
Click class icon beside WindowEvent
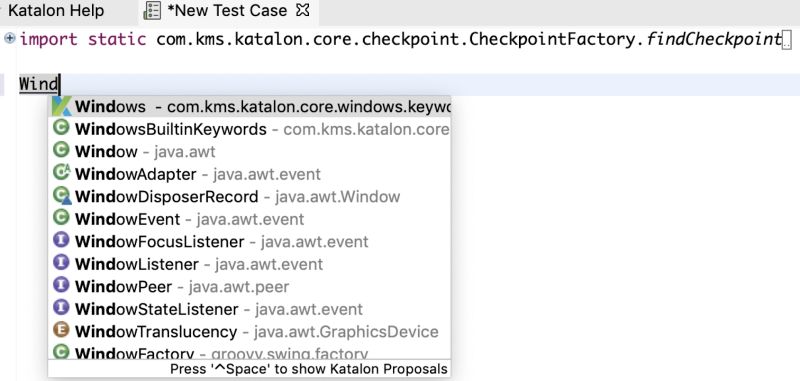pos(61,218)
